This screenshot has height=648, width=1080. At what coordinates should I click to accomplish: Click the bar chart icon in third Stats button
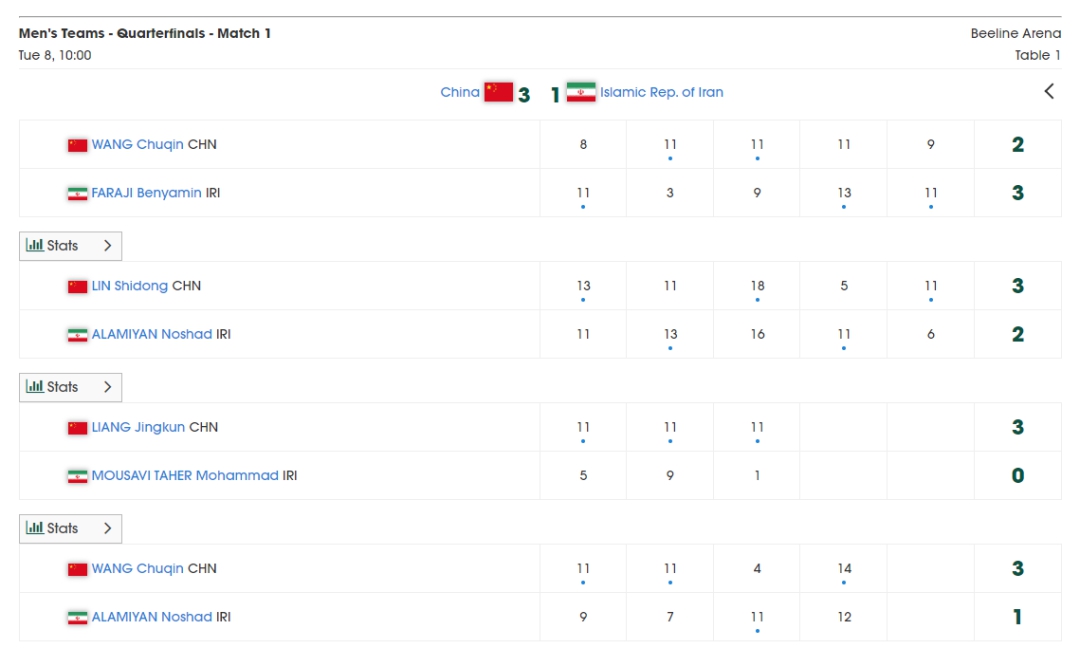click(x=35, y=528)
